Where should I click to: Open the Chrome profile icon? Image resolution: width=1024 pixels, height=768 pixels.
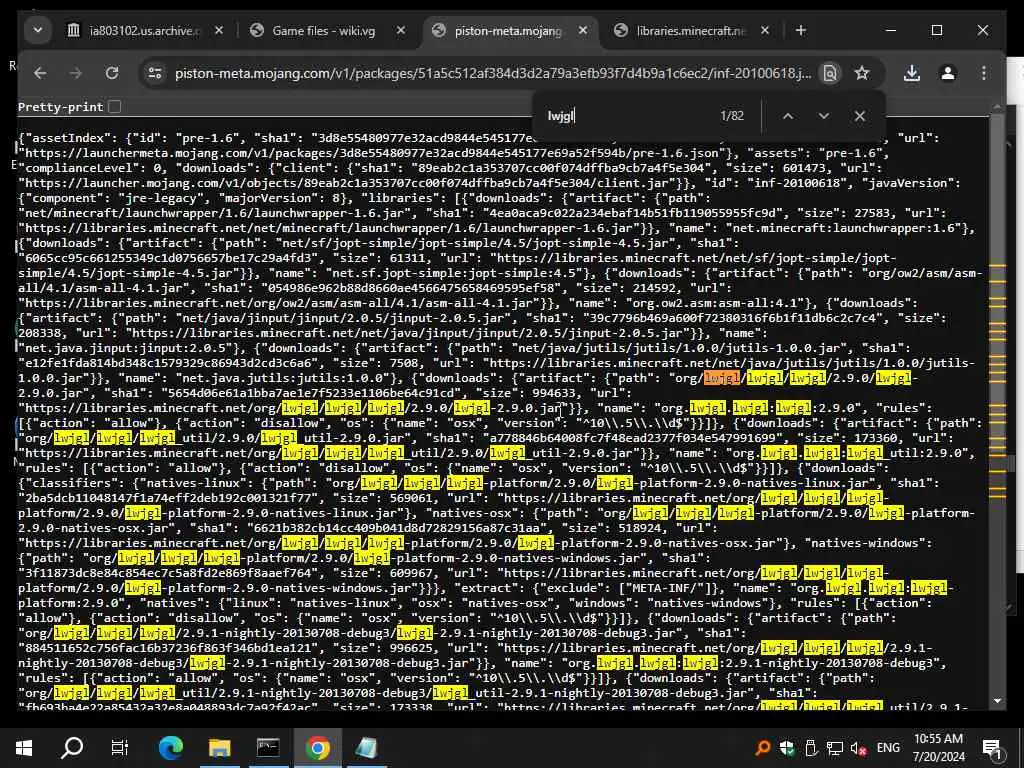coord(948,73)
